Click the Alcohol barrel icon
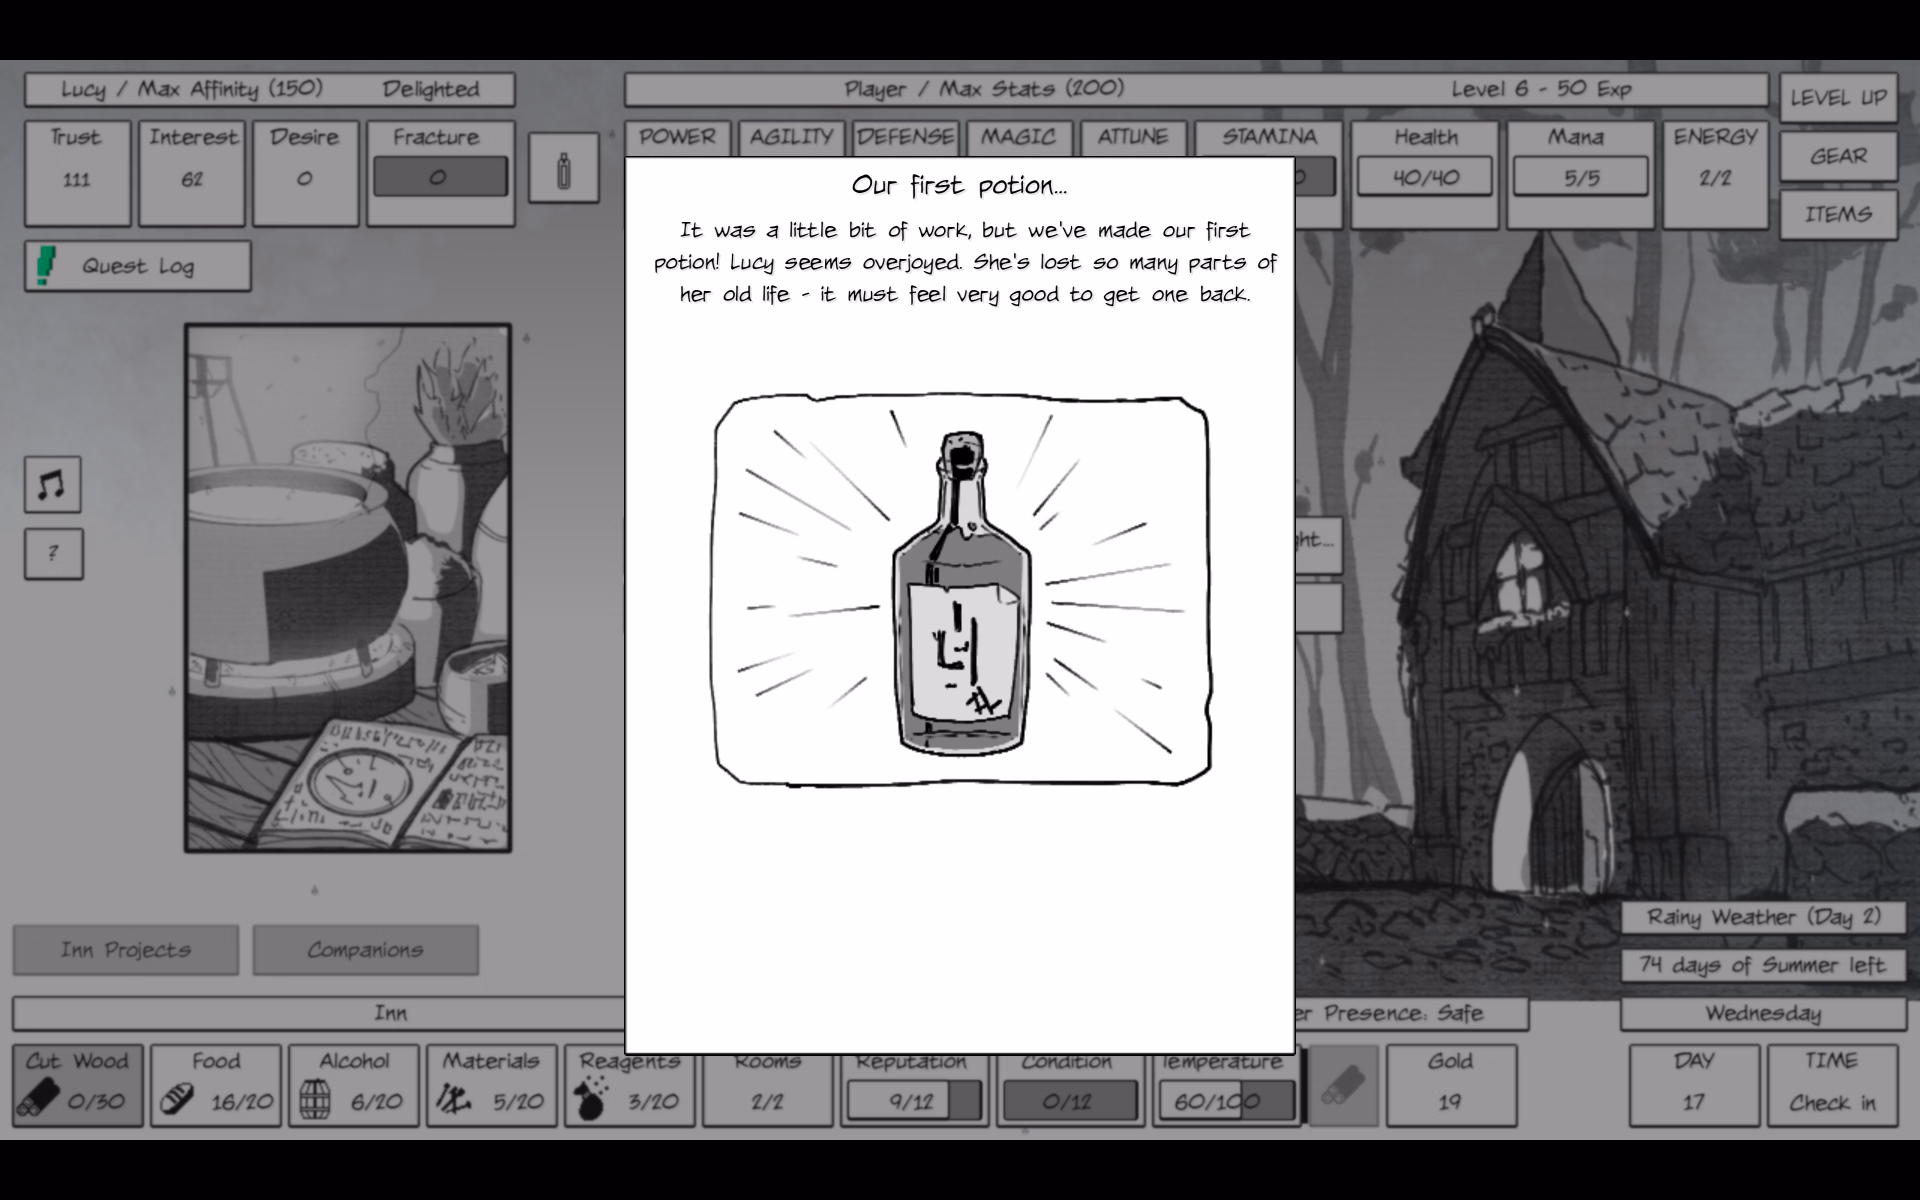 [315, 1100]
